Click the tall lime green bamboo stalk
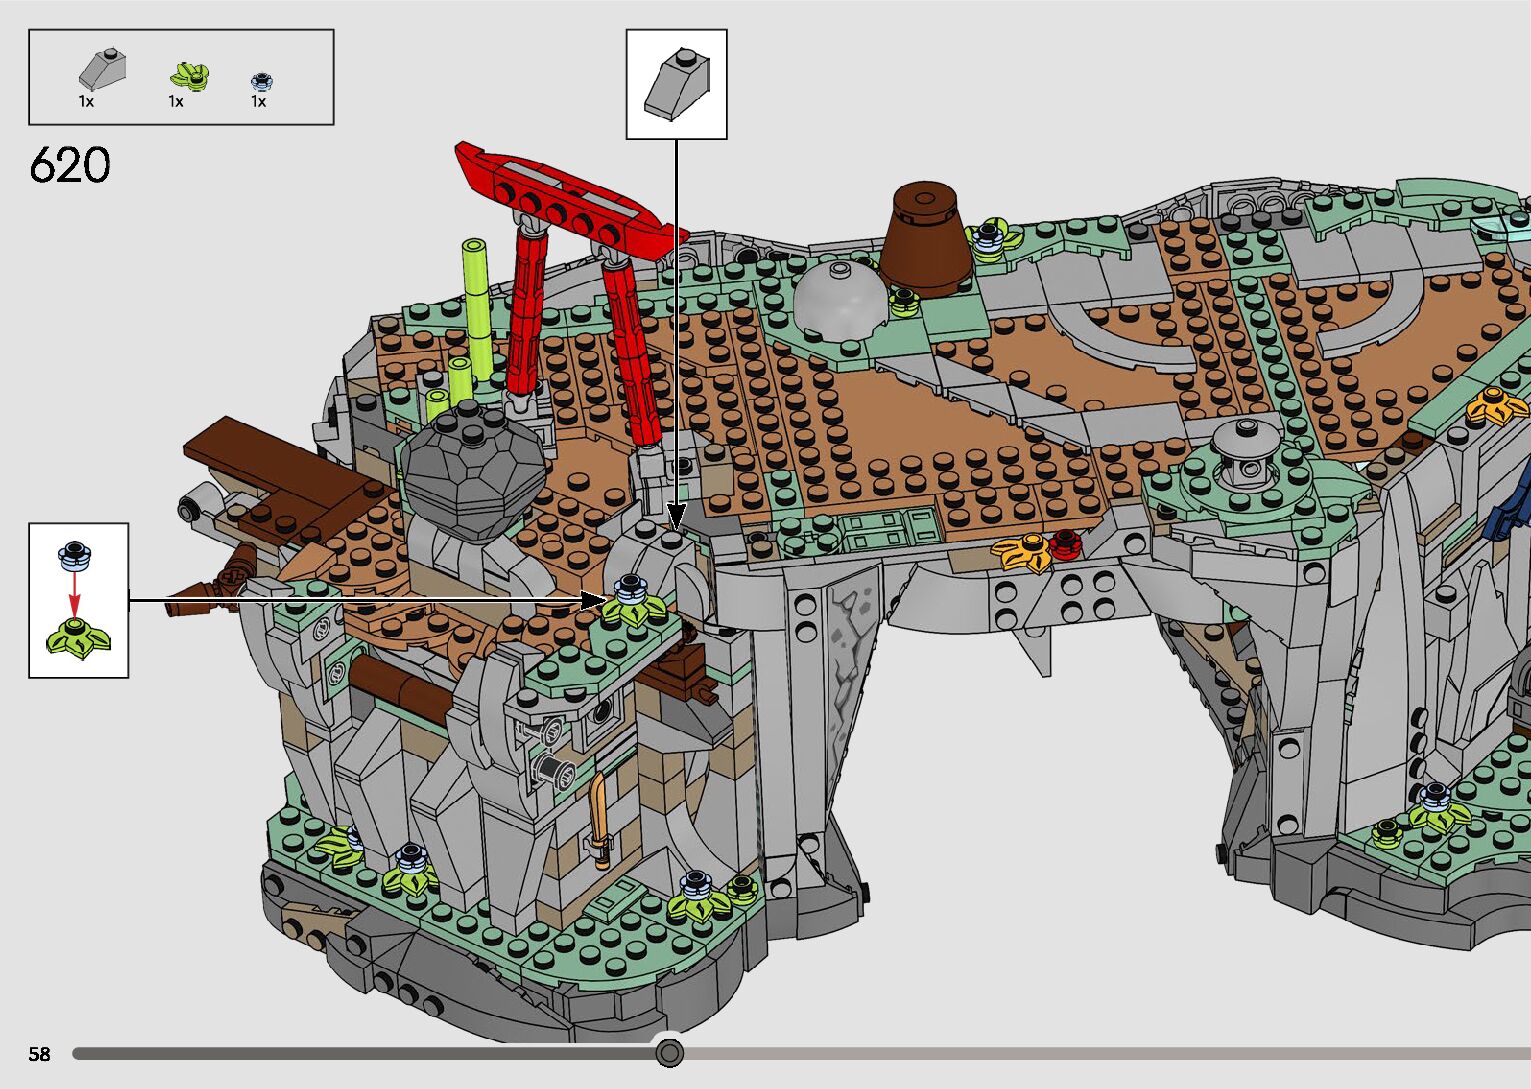This screenshot has height=1089, width=1531. pos(475,300)
